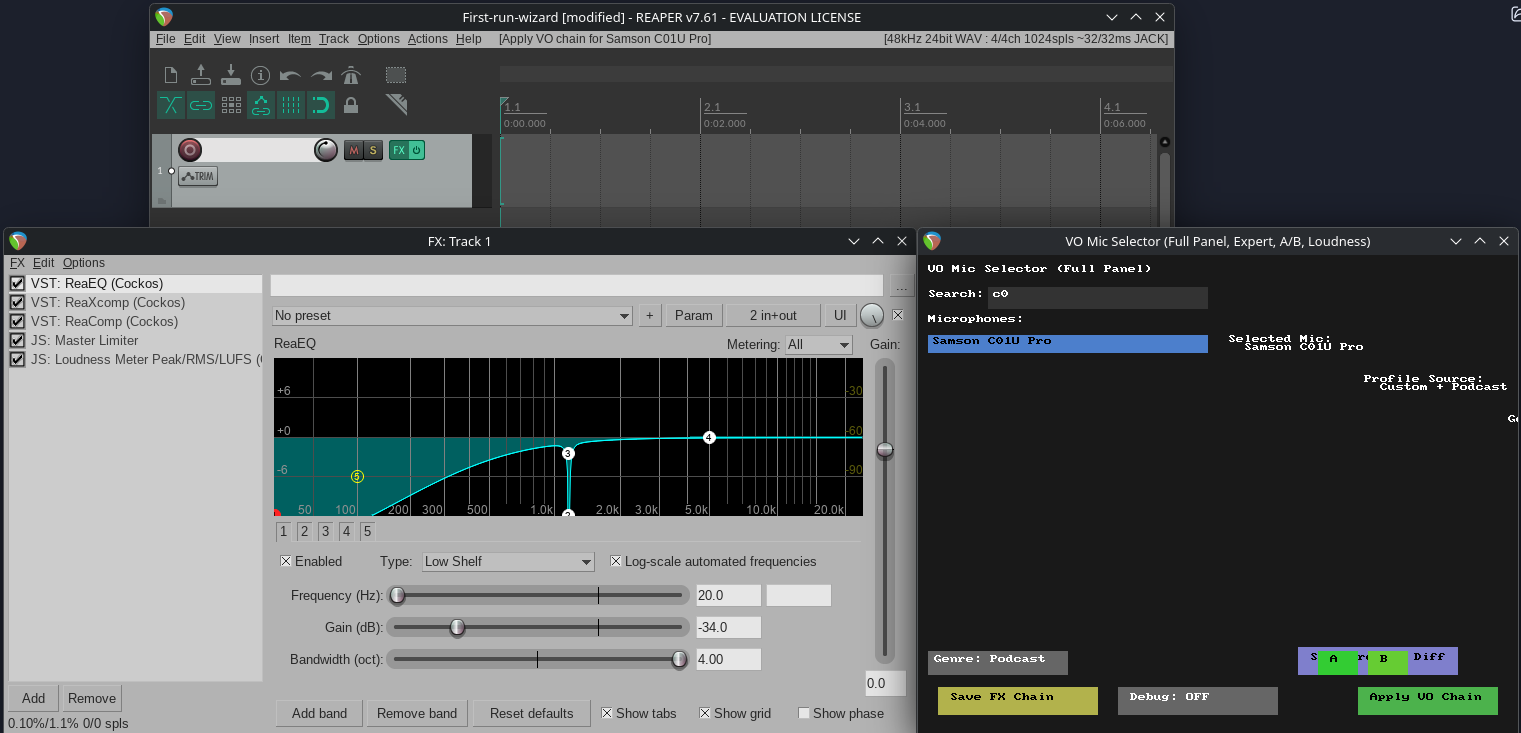
Task: Open the Options menu in FX window
Action: tap(84, 263)
